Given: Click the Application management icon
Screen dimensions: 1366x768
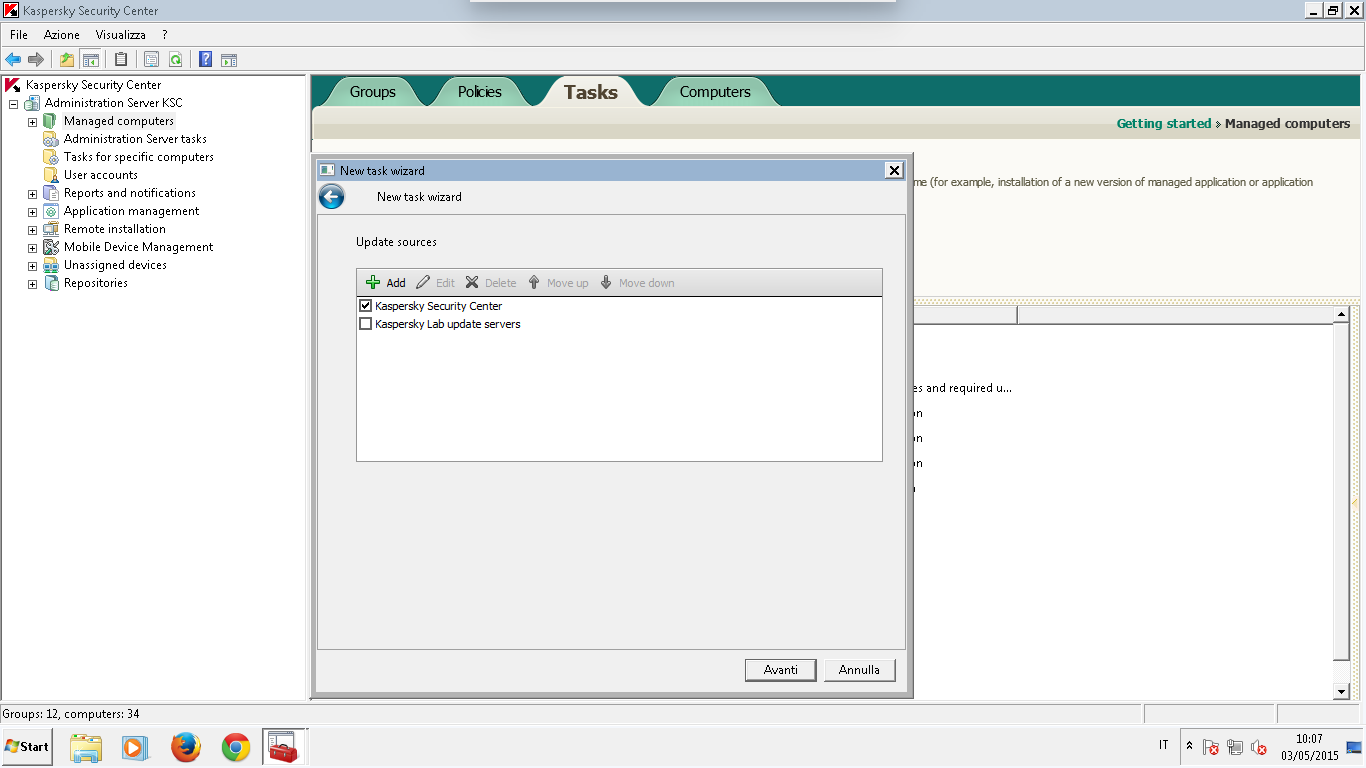Looking at the screenshot, I should (51, 211).
